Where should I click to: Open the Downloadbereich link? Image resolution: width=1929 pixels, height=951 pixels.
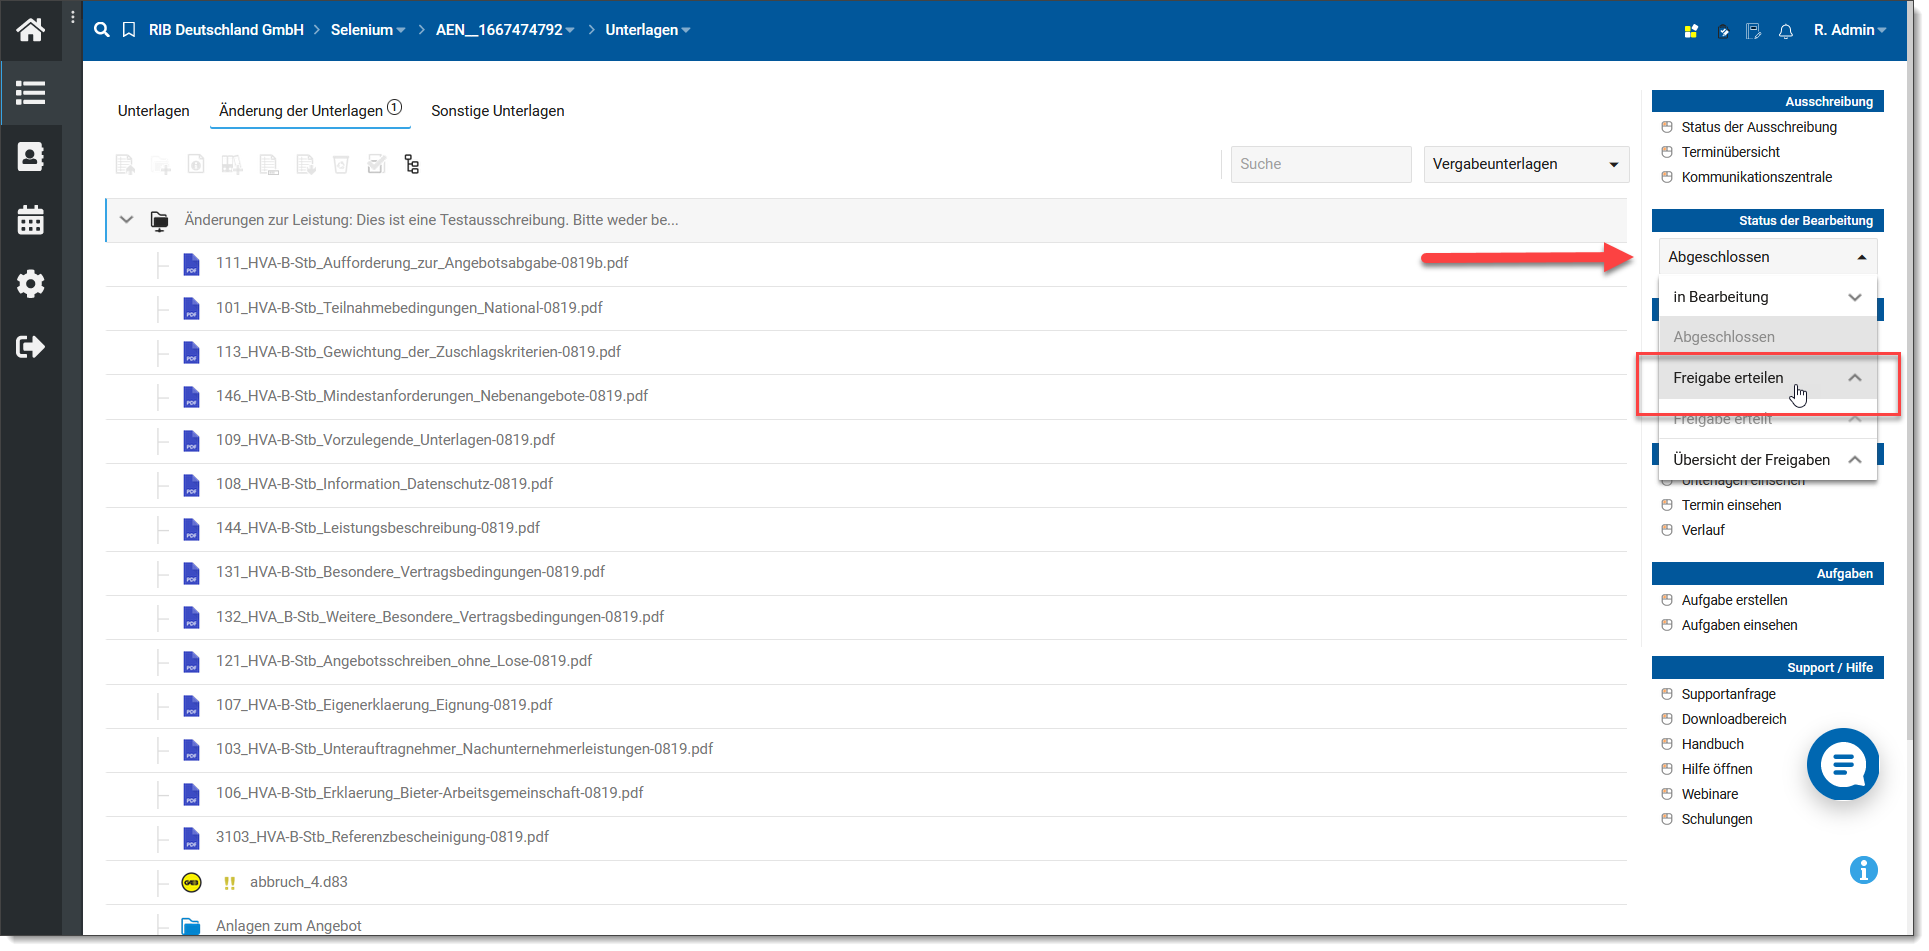1734,719
